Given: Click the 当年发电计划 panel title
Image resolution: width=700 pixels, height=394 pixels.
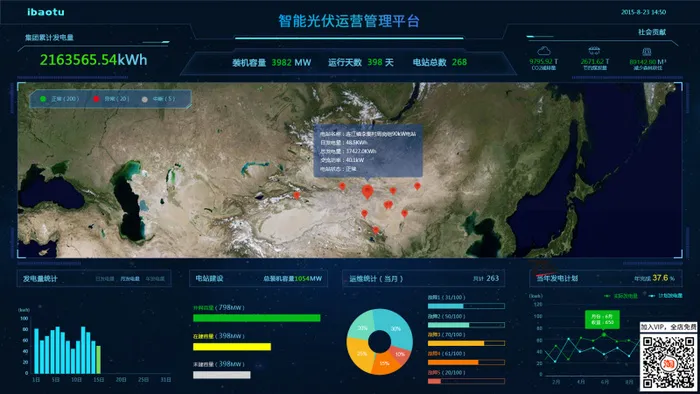Looking at the screenshot, I should [557, 278].
